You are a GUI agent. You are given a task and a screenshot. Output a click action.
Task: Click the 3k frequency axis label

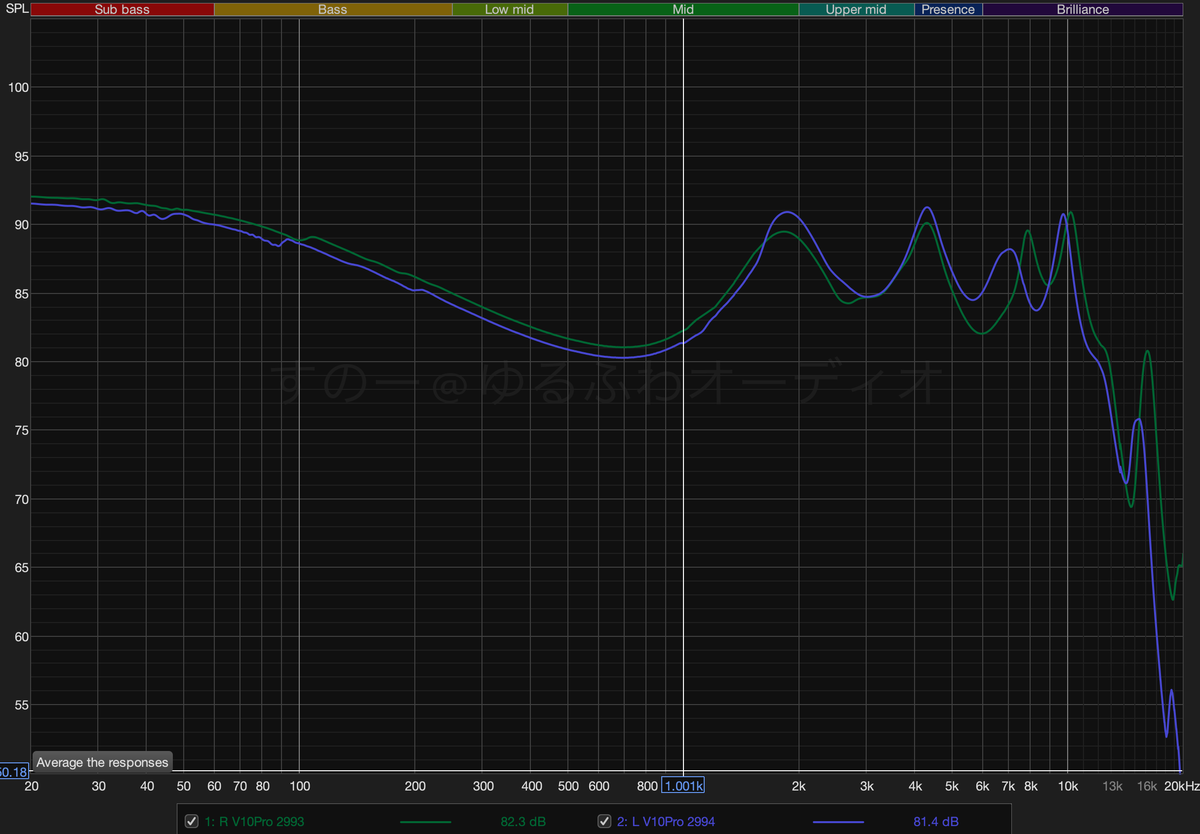[x=866, y=787]
